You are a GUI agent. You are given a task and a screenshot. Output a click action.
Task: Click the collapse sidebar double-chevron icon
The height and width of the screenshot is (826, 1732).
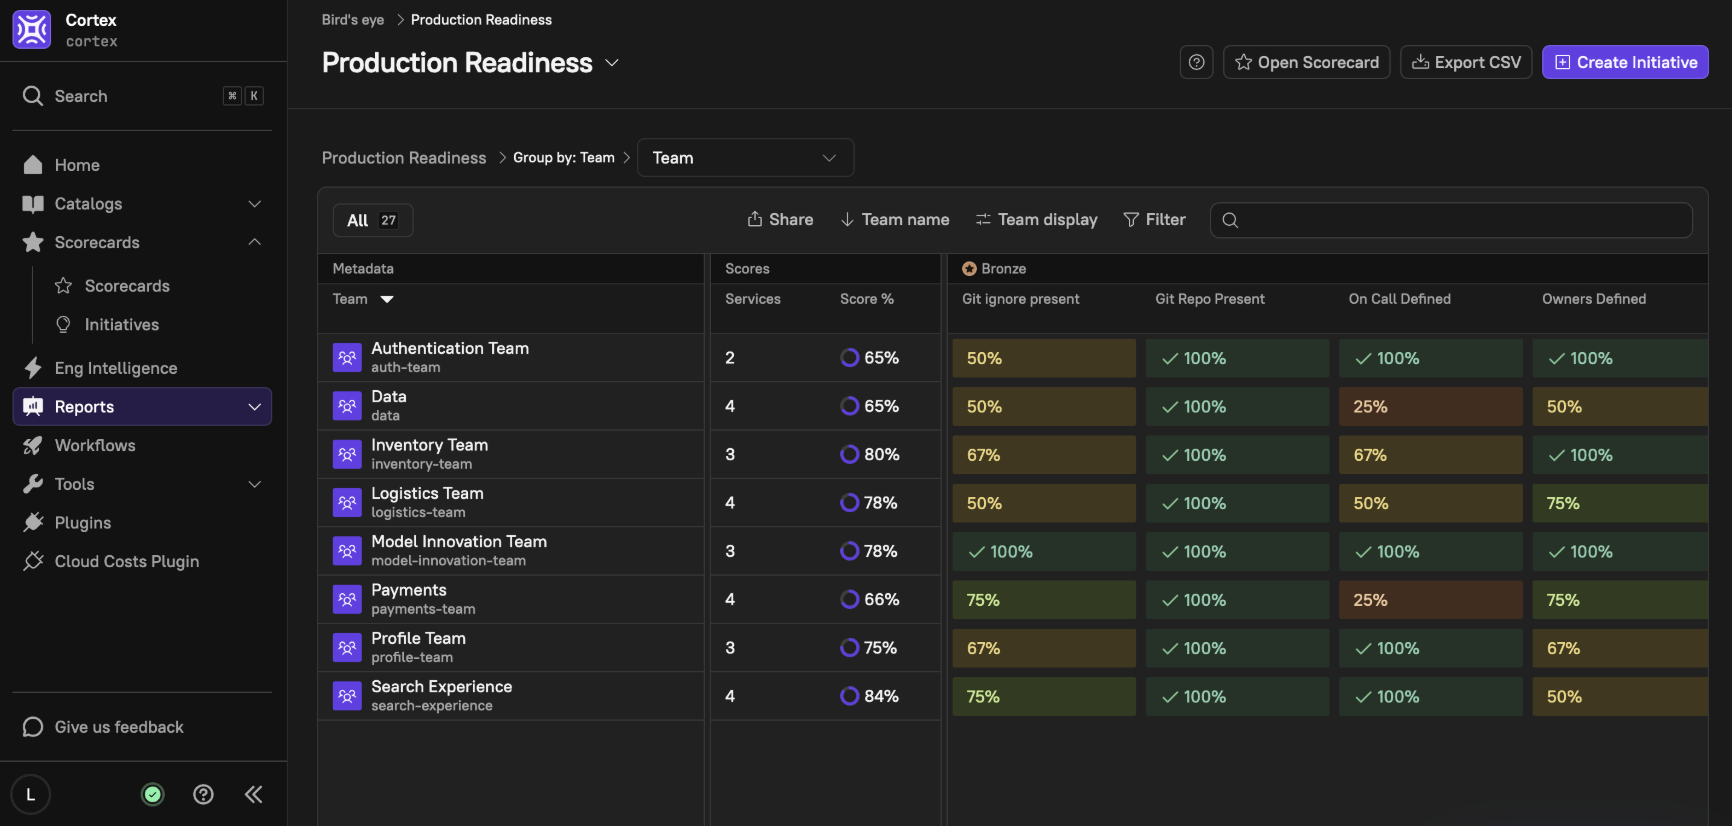[x=254, y=794]
